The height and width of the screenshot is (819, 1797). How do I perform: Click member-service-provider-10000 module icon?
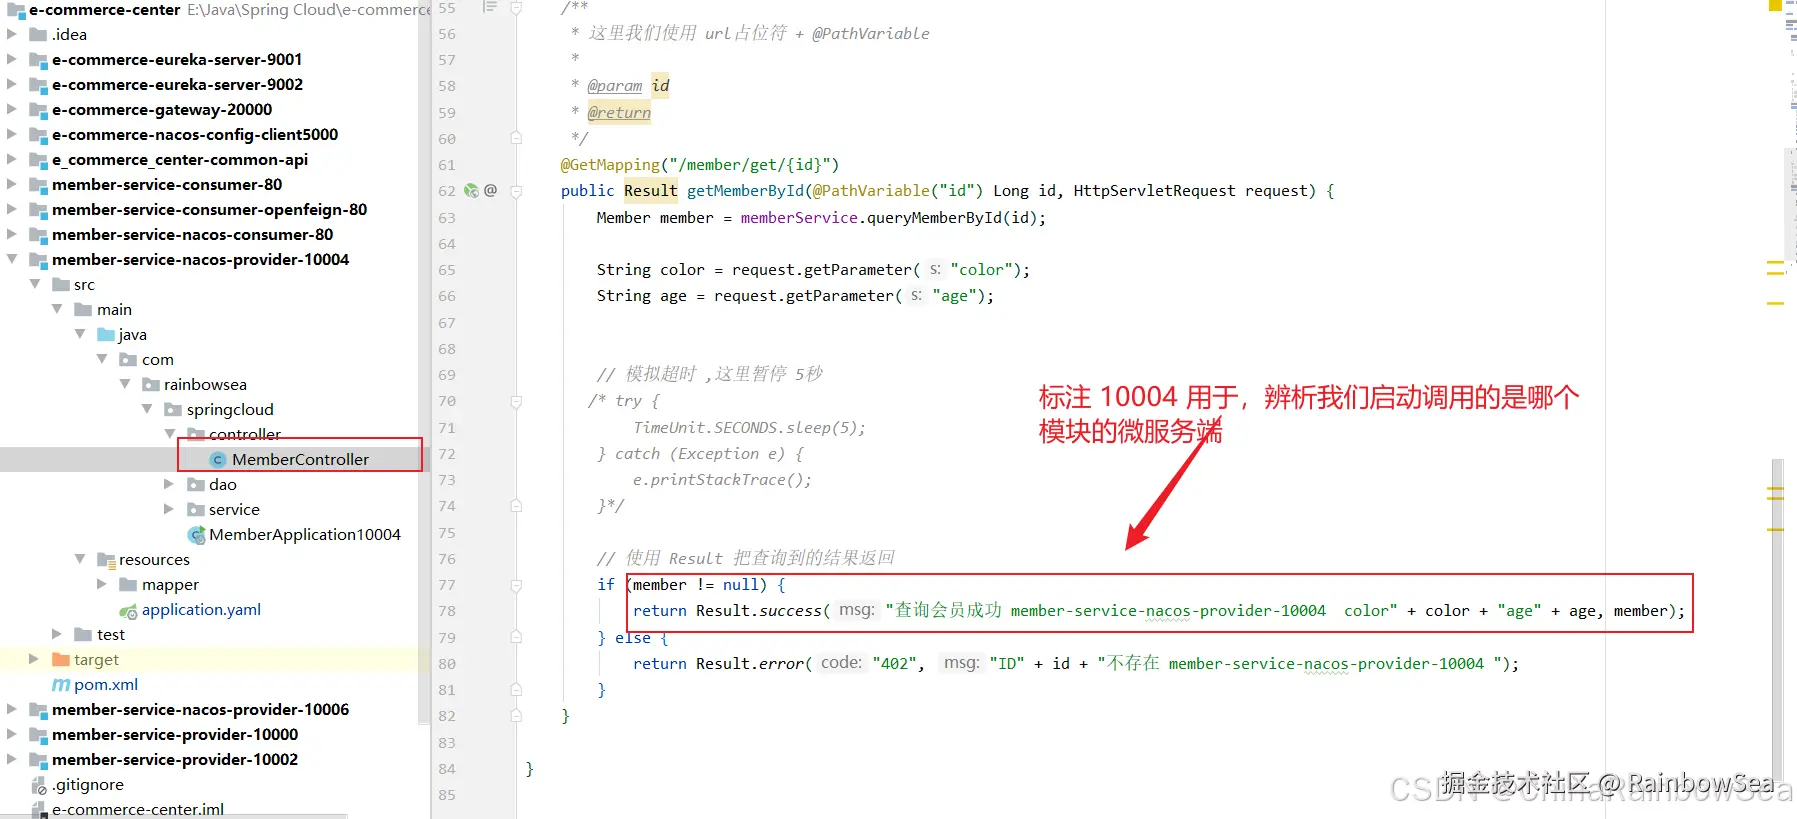(38, 735)
